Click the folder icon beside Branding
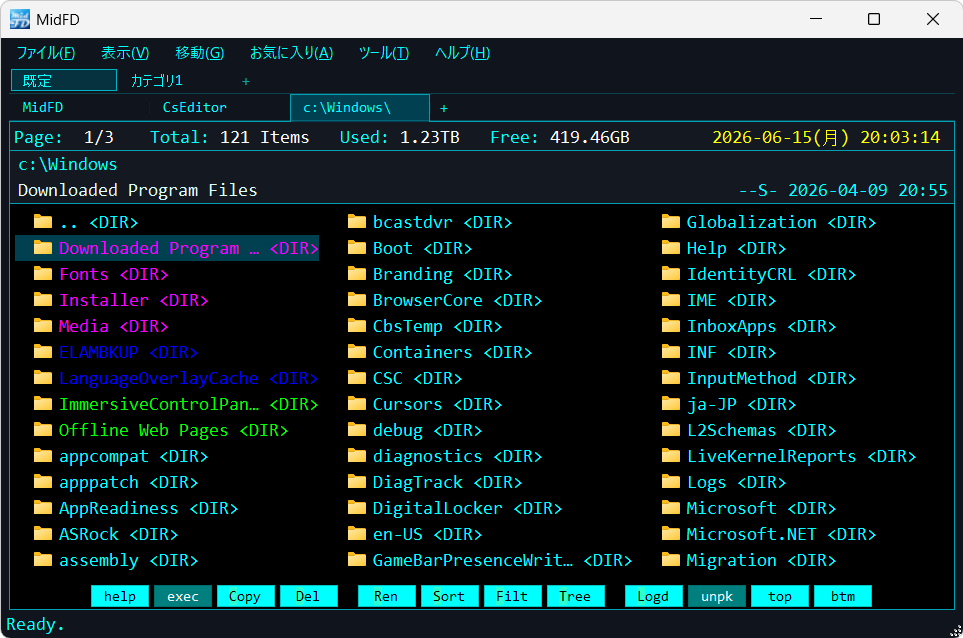The width and height of the screenshot is (963, 638). (357, 274)
